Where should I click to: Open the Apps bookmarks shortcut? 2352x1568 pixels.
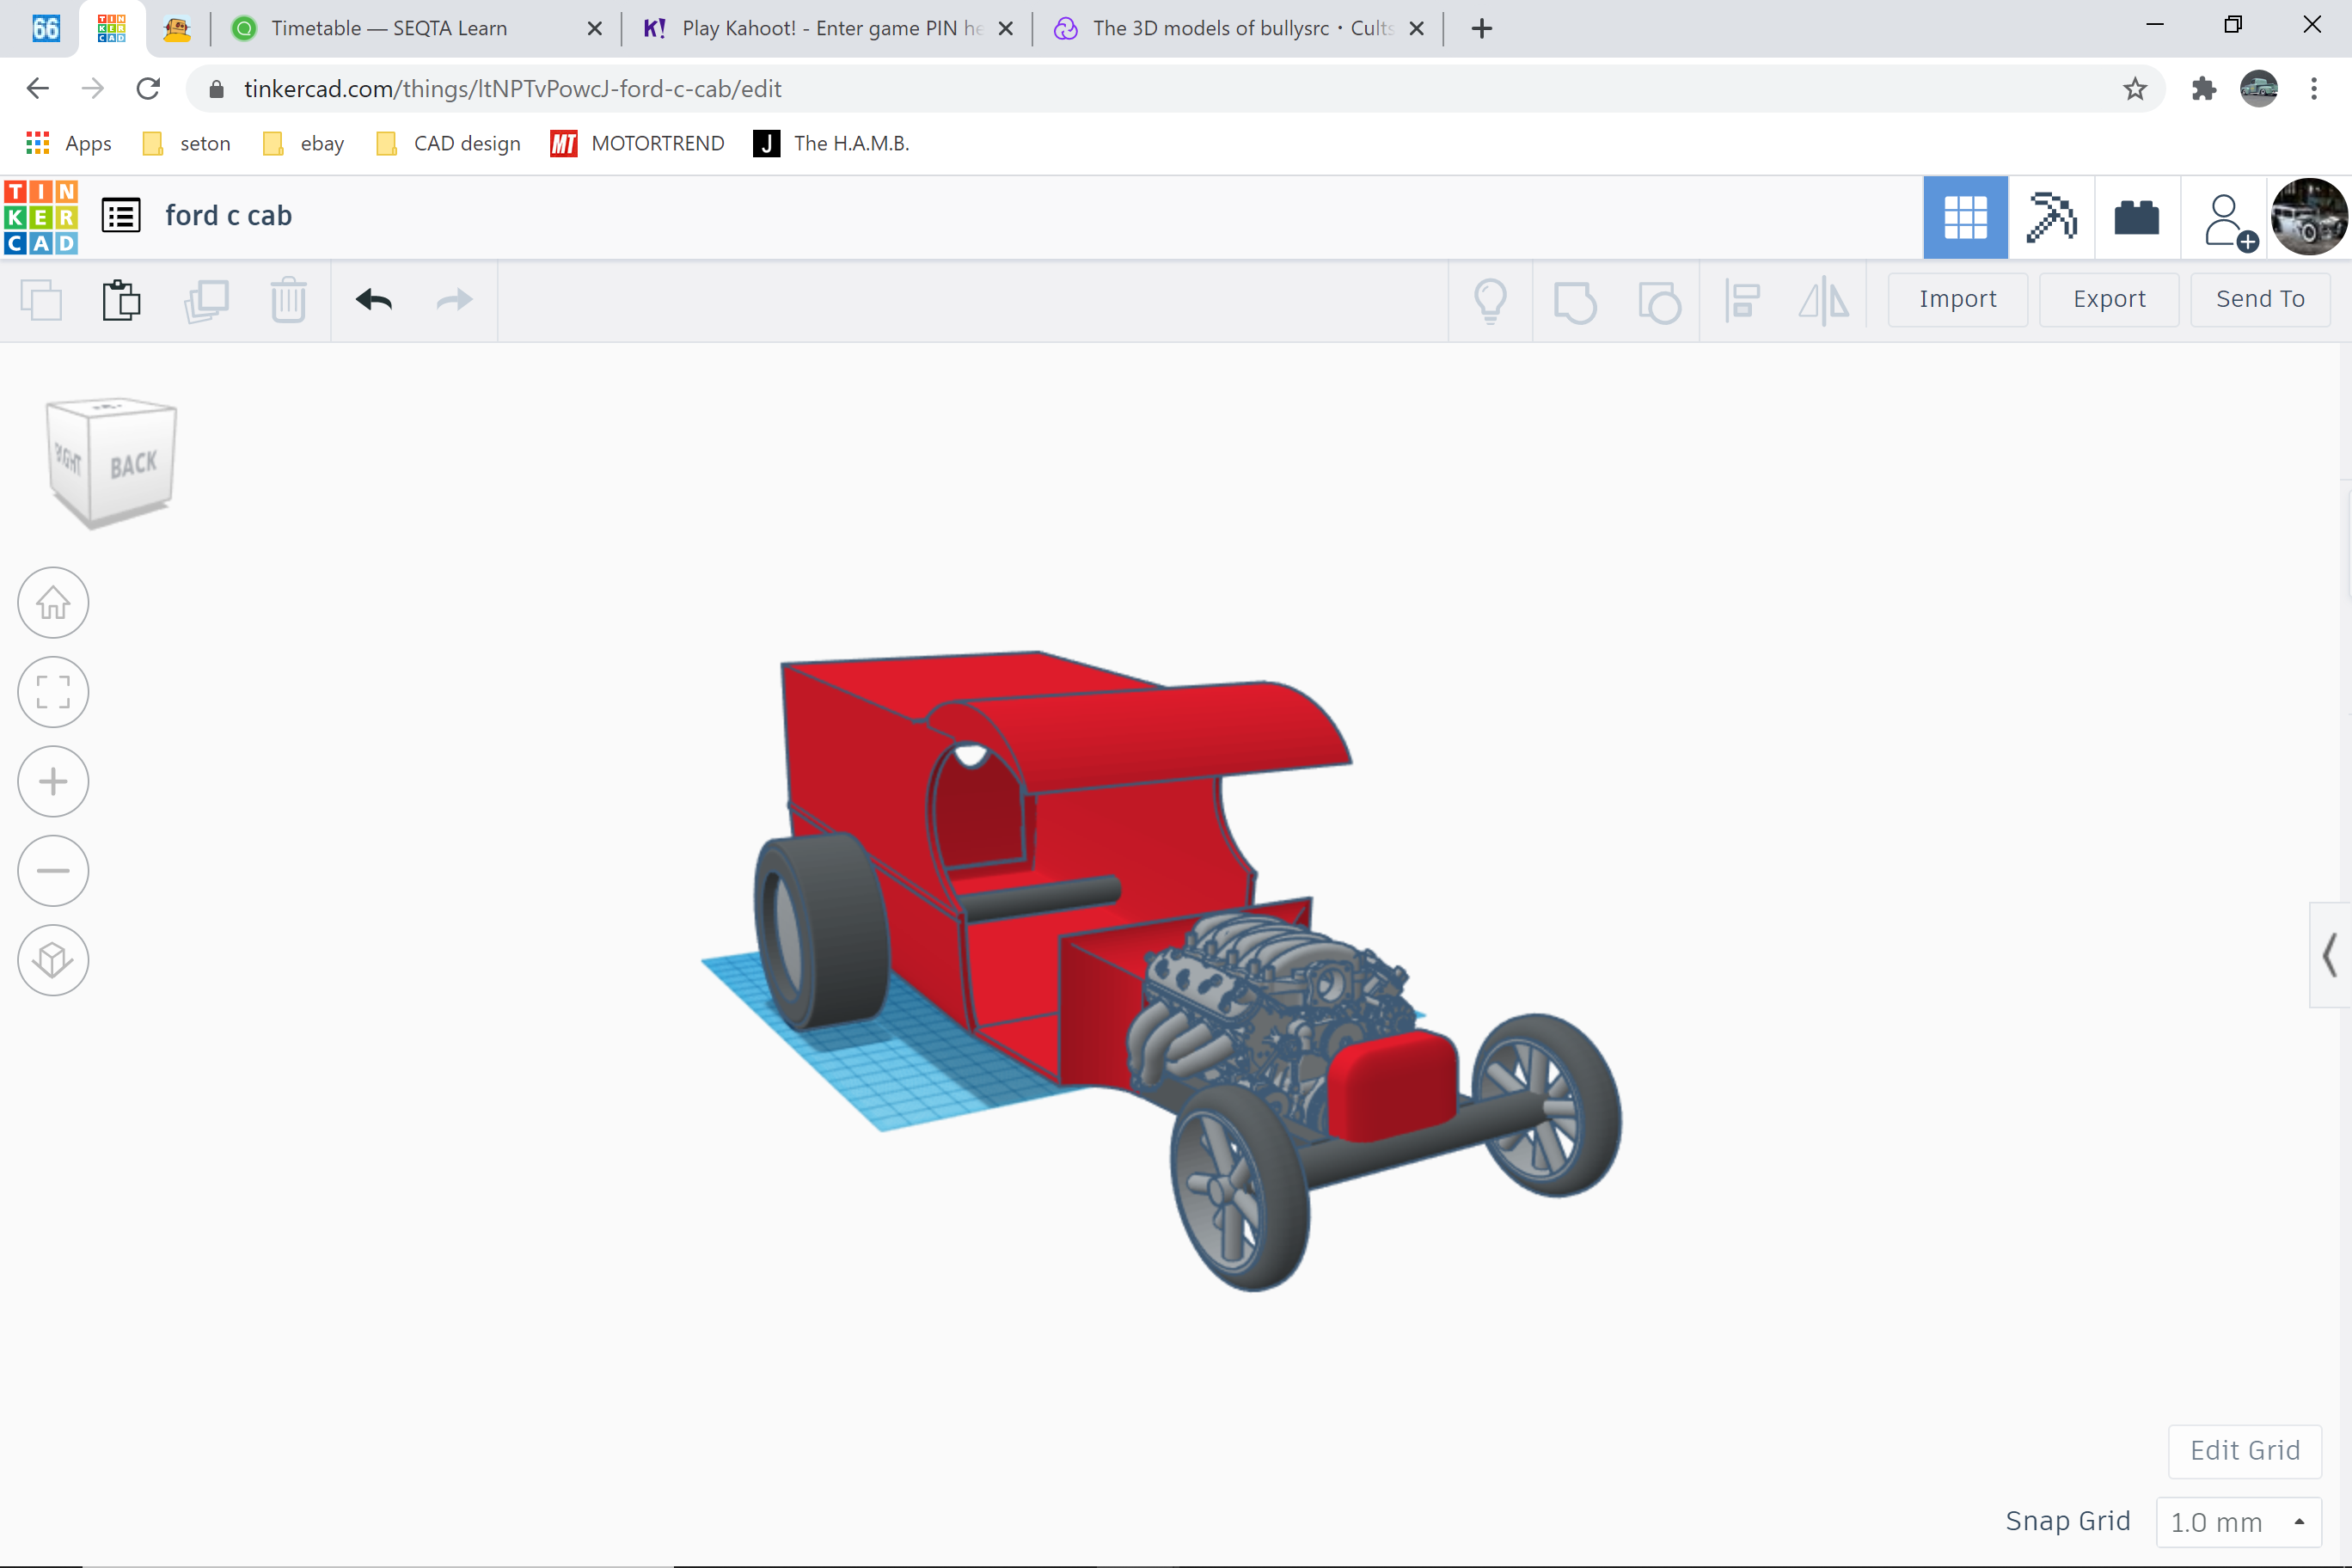pyautogui.click(x=68, y=143)
